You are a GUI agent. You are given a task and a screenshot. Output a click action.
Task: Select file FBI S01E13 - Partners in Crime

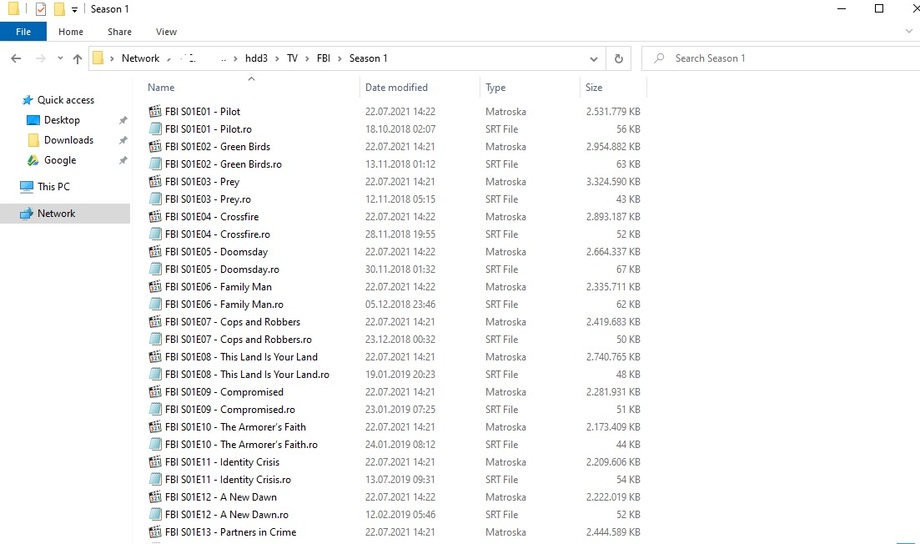pos(231,532)
